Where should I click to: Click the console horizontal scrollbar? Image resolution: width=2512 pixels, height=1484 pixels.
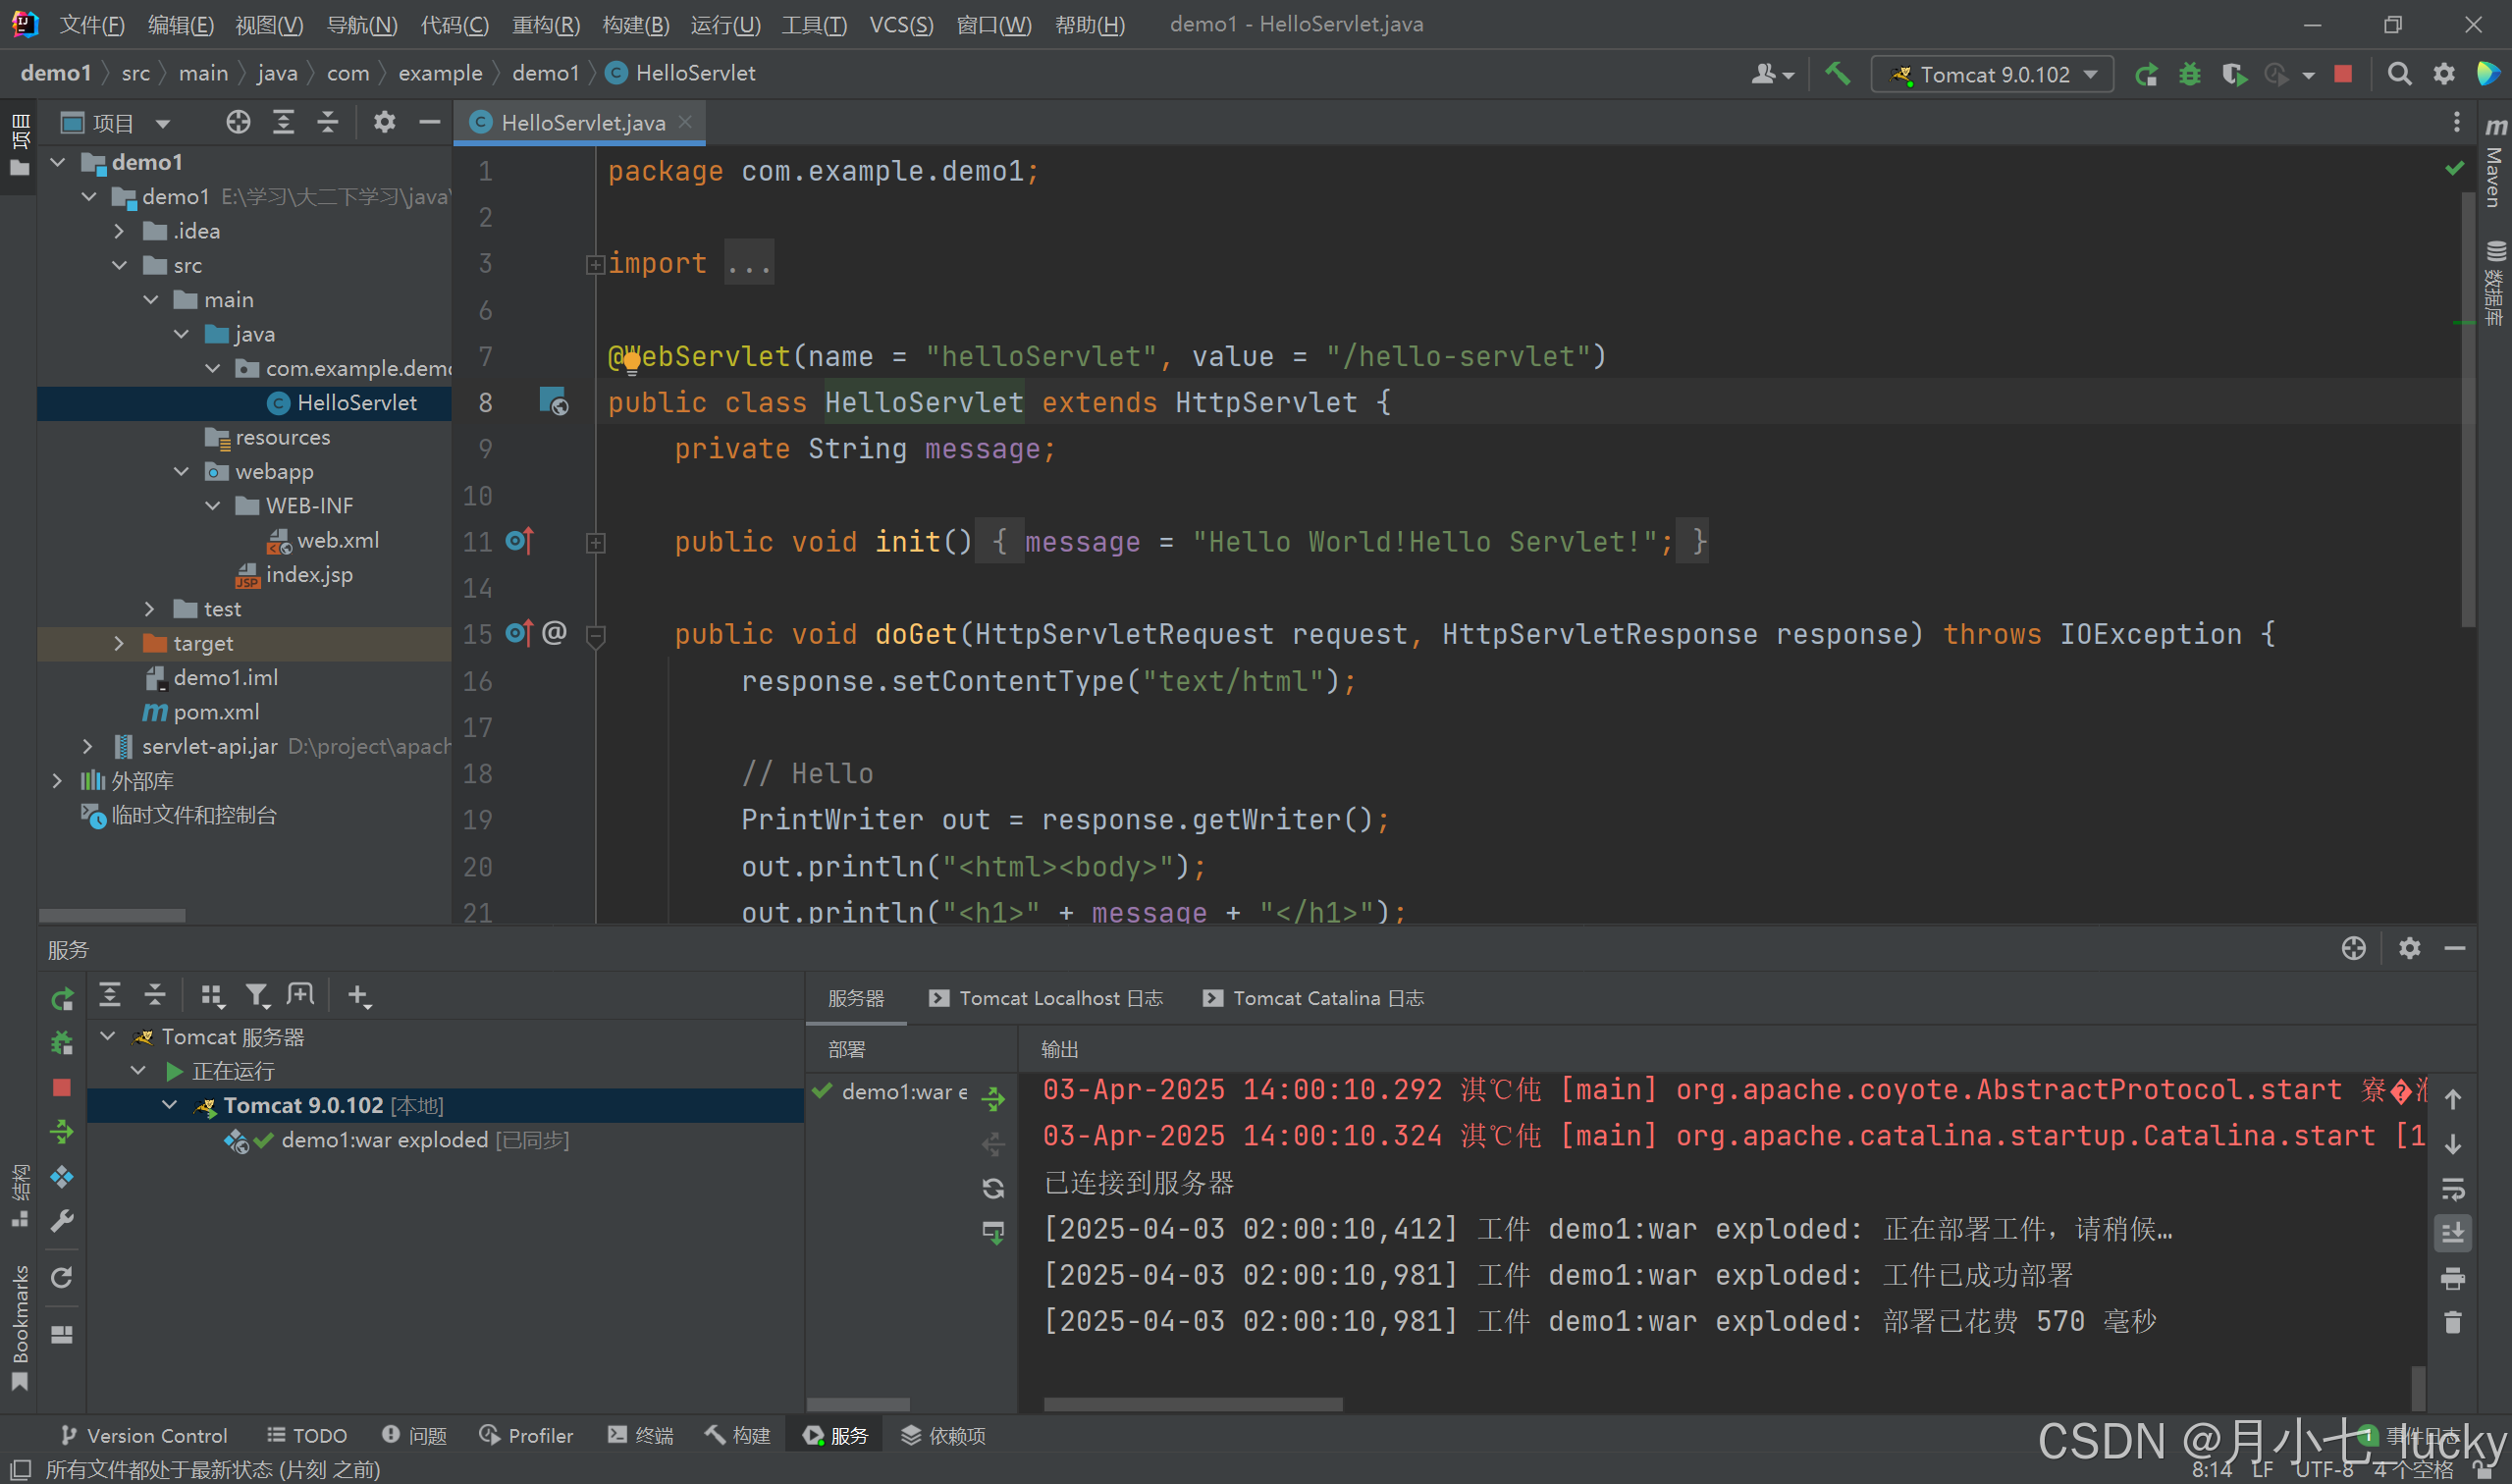[x=1192, y=1404]
